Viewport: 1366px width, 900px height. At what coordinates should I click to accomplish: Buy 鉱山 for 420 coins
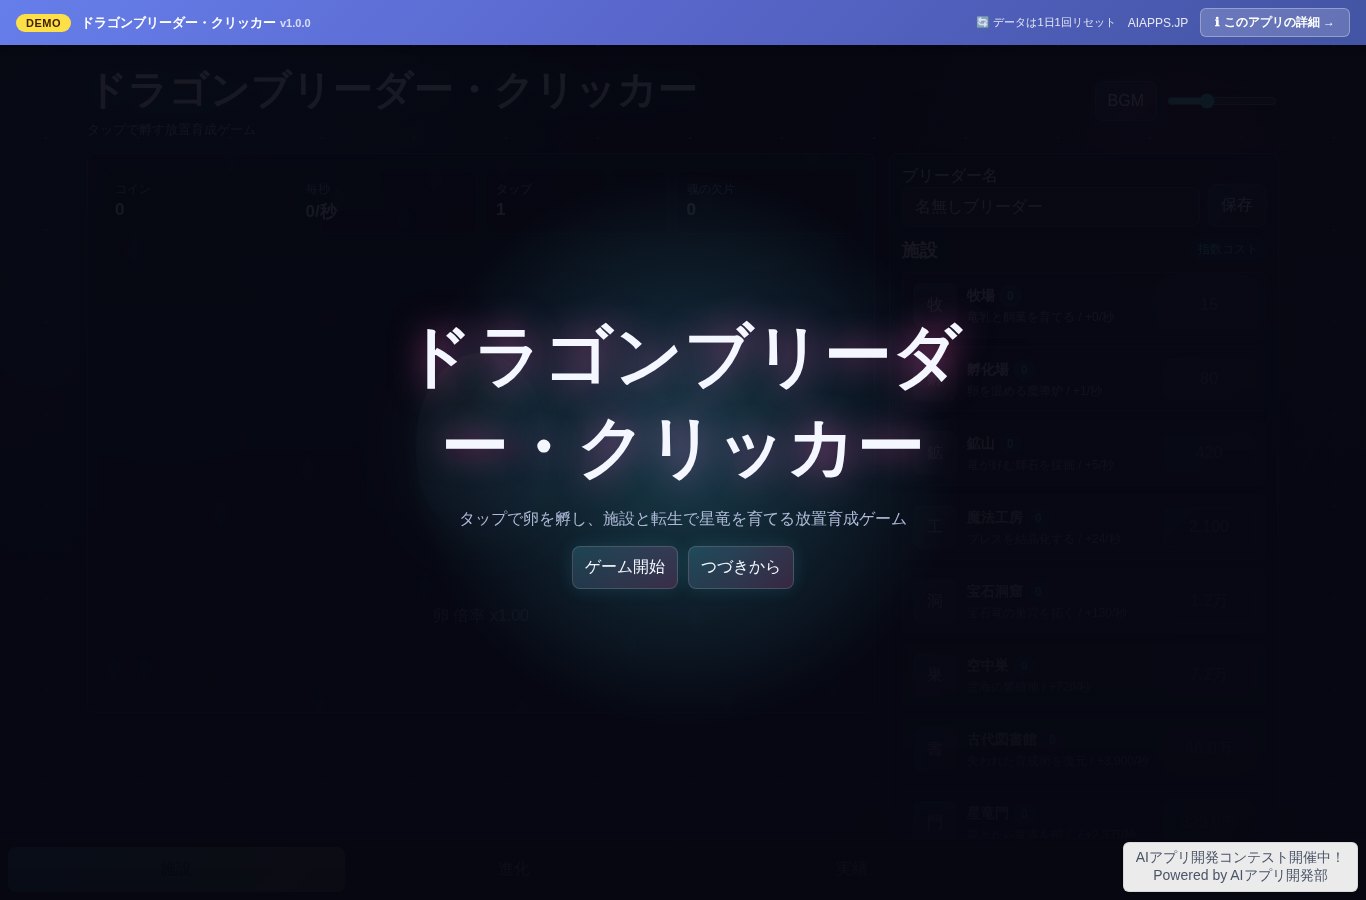pyautogui.click(x=1210, y=453)
